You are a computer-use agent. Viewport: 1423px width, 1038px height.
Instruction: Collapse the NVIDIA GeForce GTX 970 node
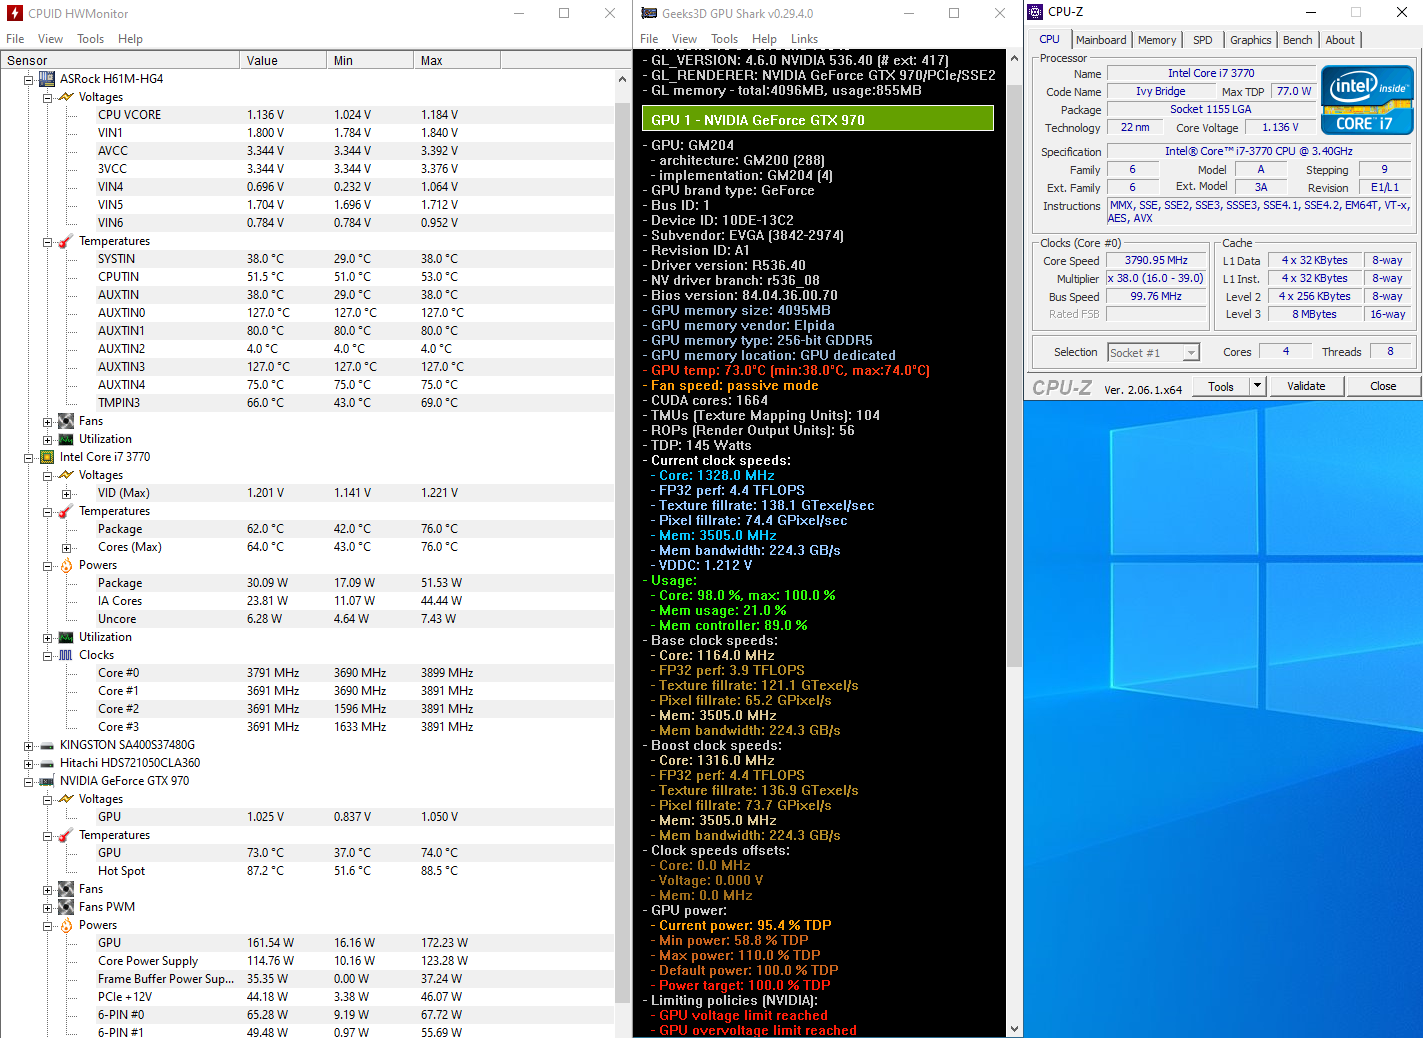coord(29,781)
